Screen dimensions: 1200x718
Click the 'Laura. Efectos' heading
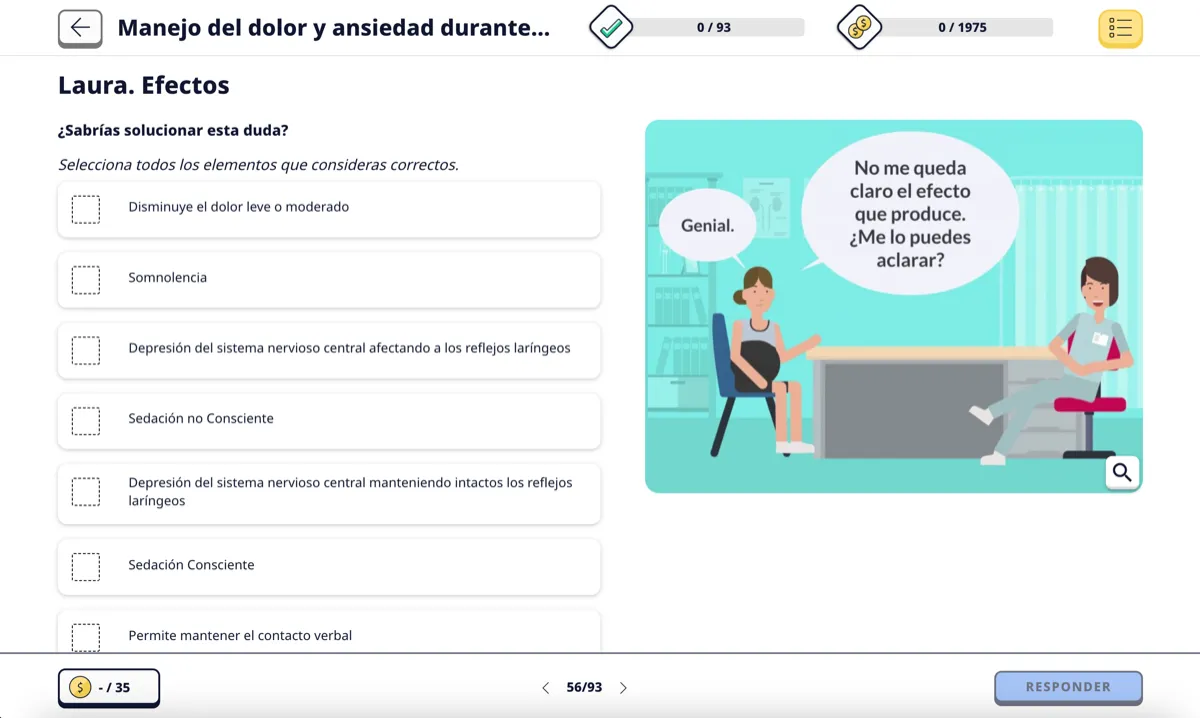coord(144,85)
